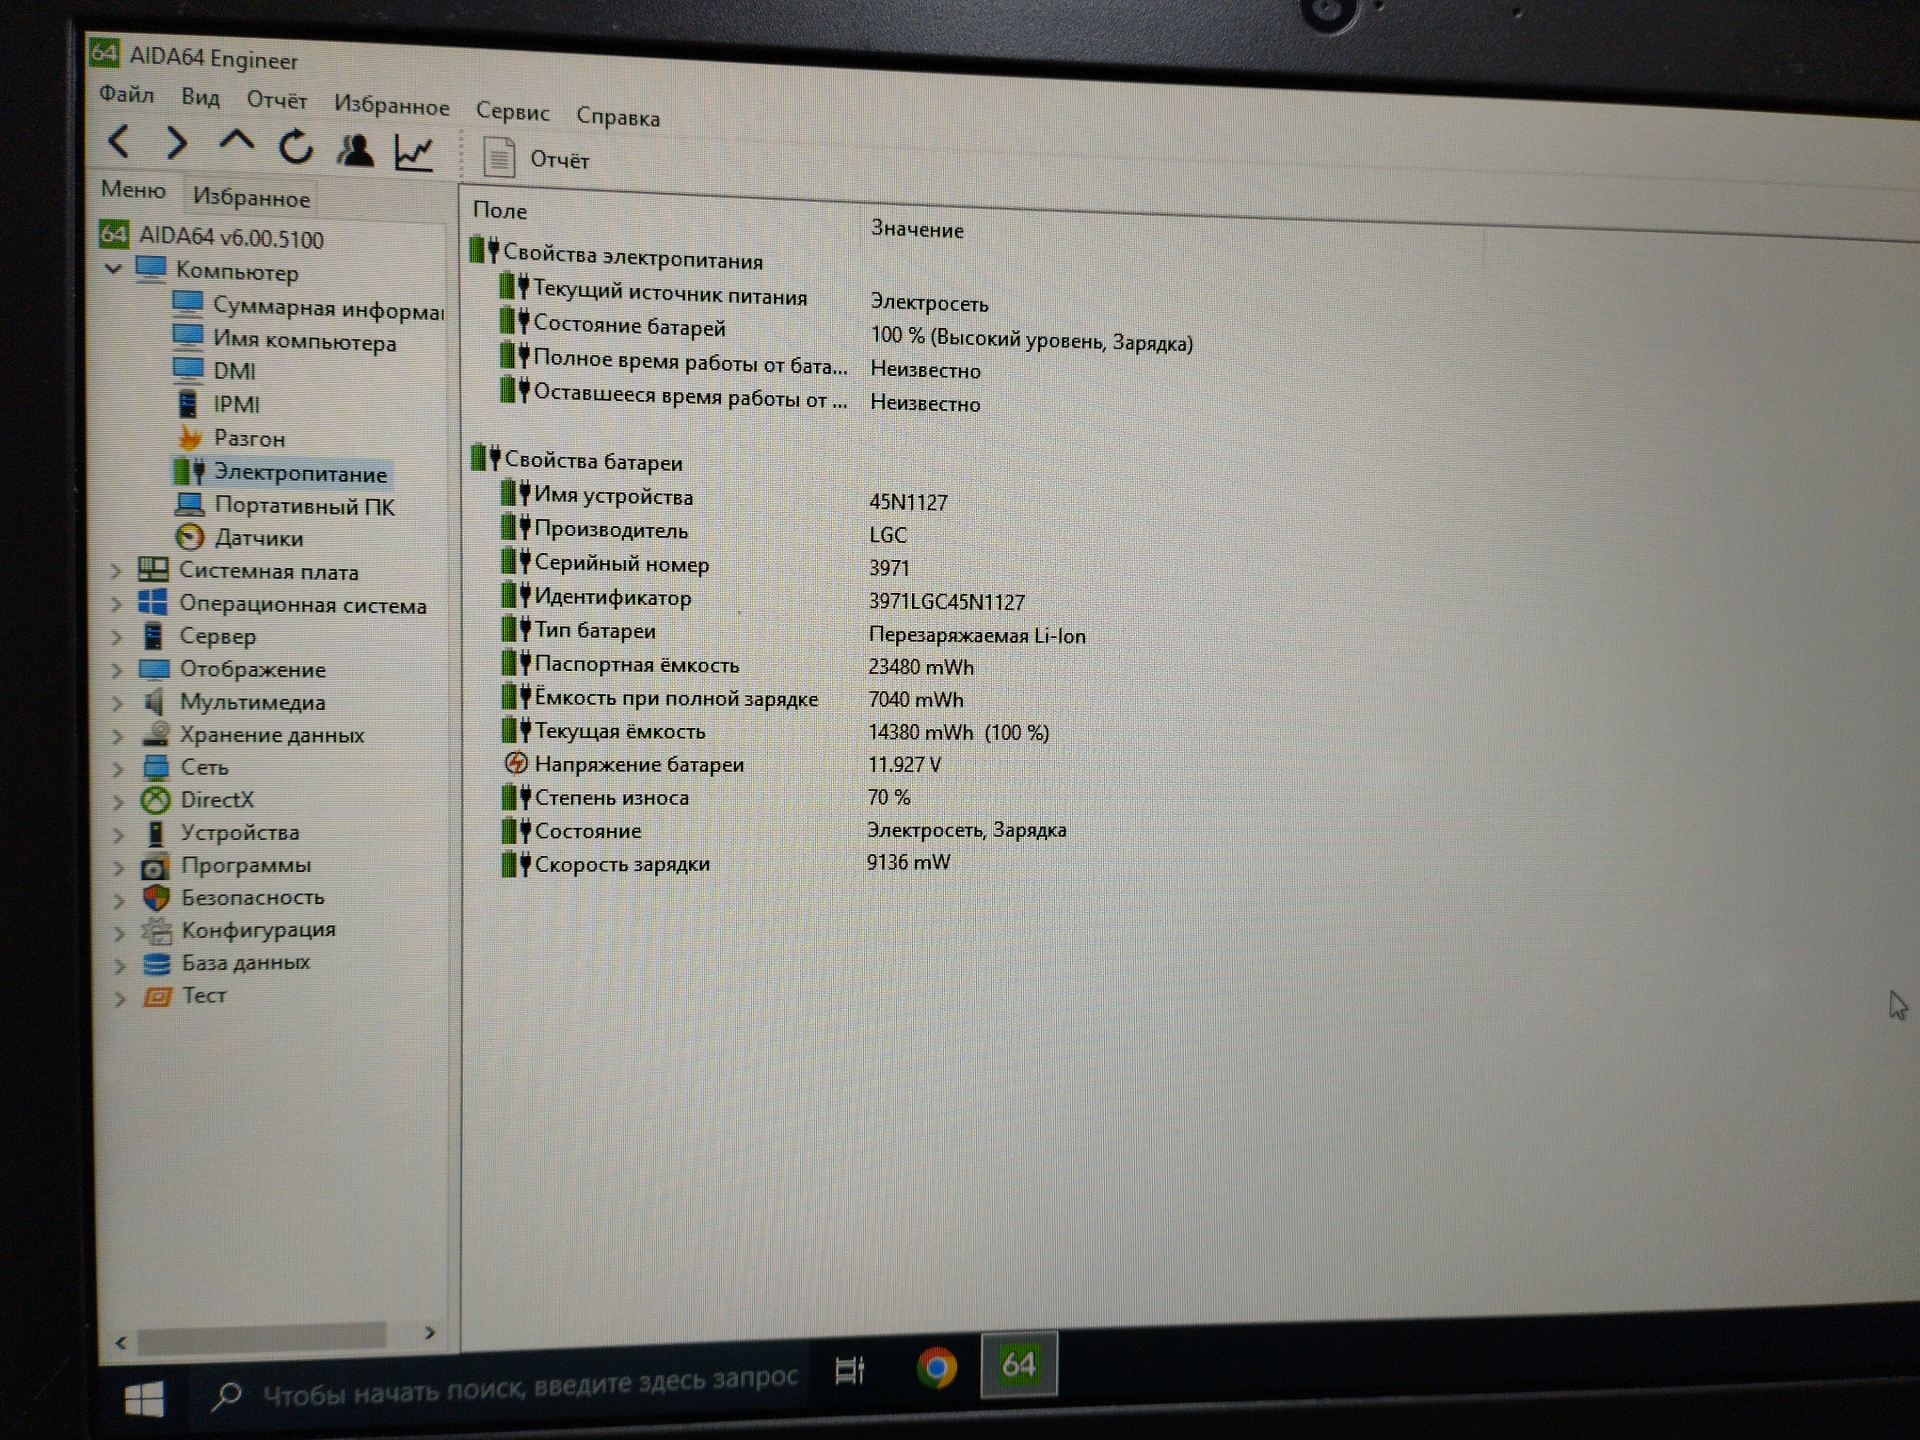This screenshot has height=1440, width=1920.
Task: Go back with the left arrow toolbar icon
Action: 119,141
